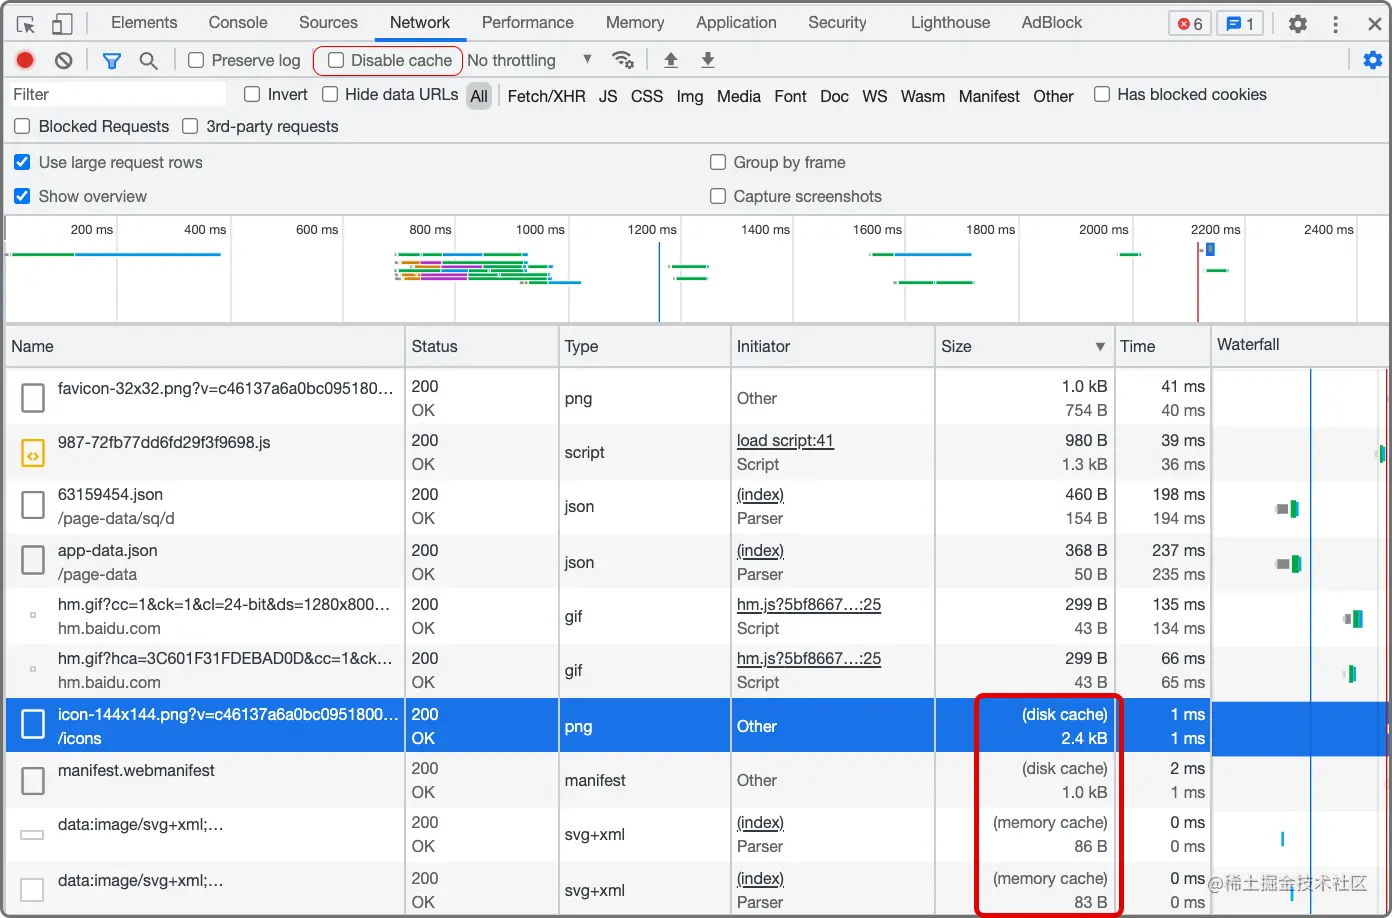Uncheck Use large request rows
Screen dimensions: 1392x918
pos(22,162)
